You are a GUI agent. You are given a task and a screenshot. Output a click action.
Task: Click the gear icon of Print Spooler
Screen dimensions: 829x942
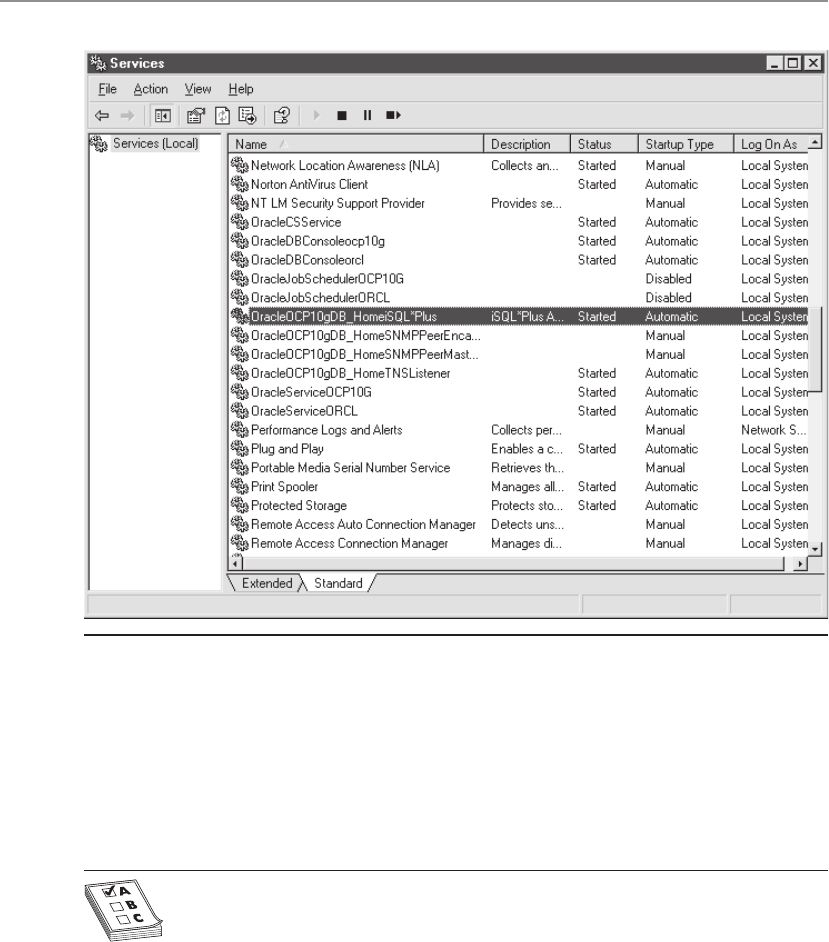[x=240, y=487]
